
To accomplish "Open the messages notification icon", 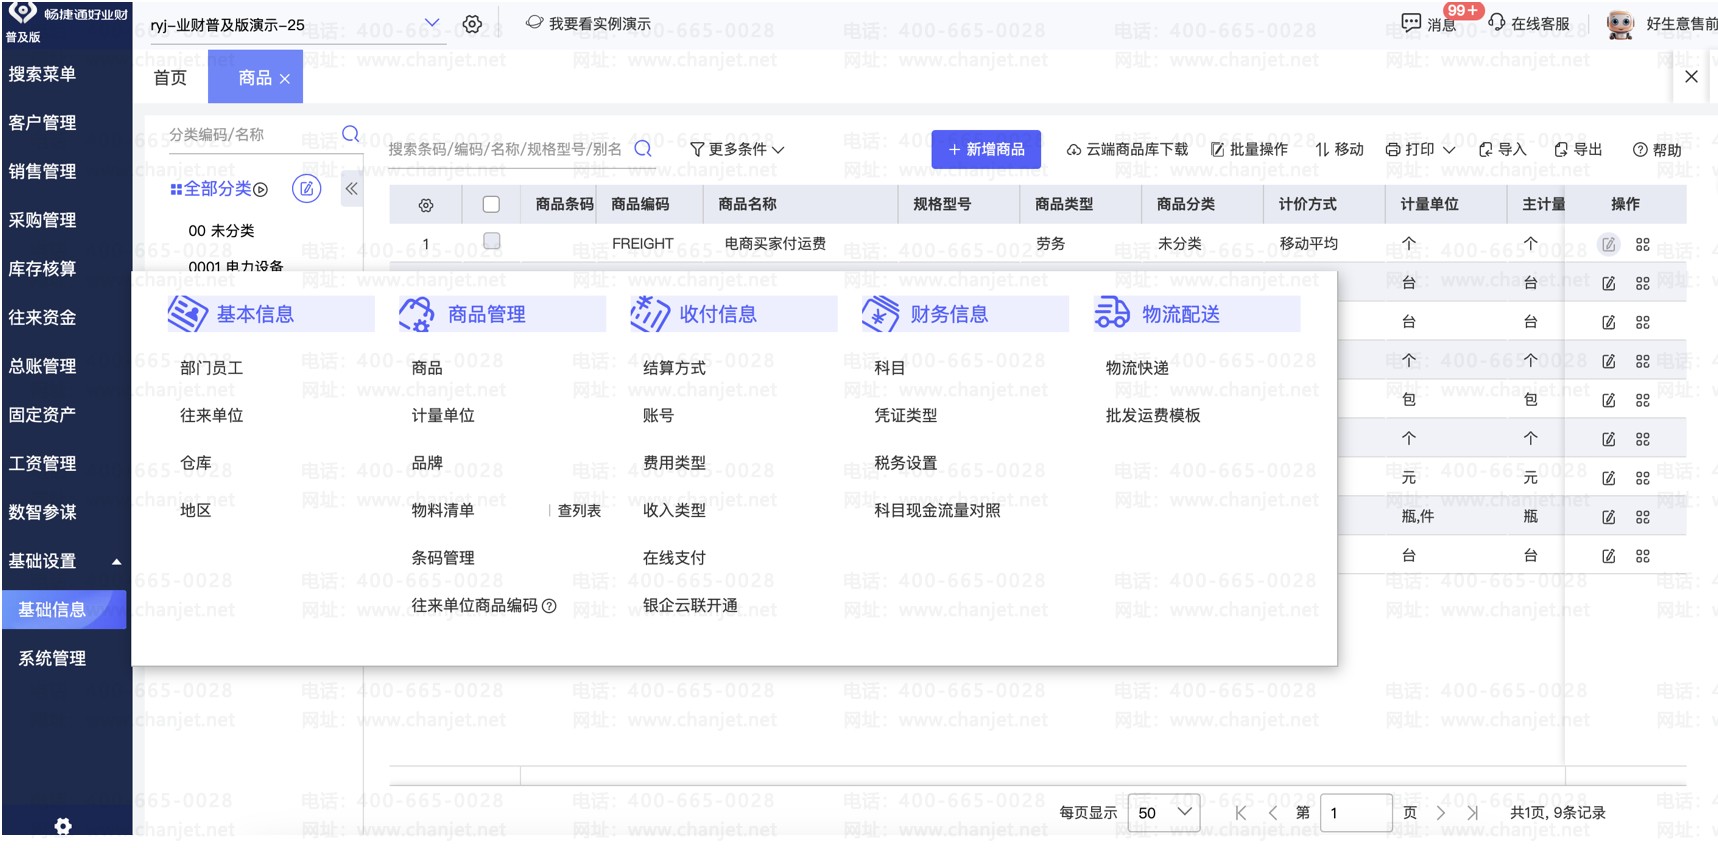I will point(1411,23).
